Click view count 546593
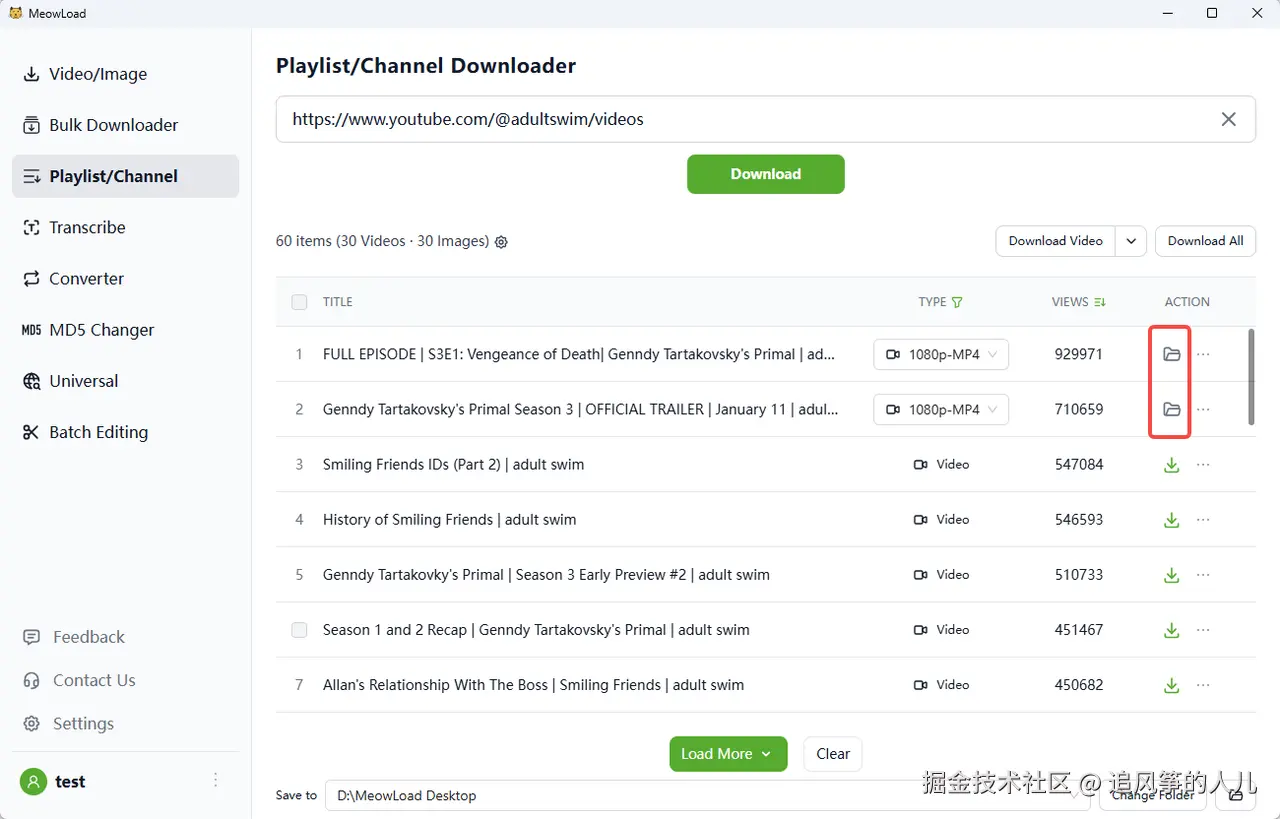The height and width of the screenshot is (819, 1280). [x=1079, y=520]
